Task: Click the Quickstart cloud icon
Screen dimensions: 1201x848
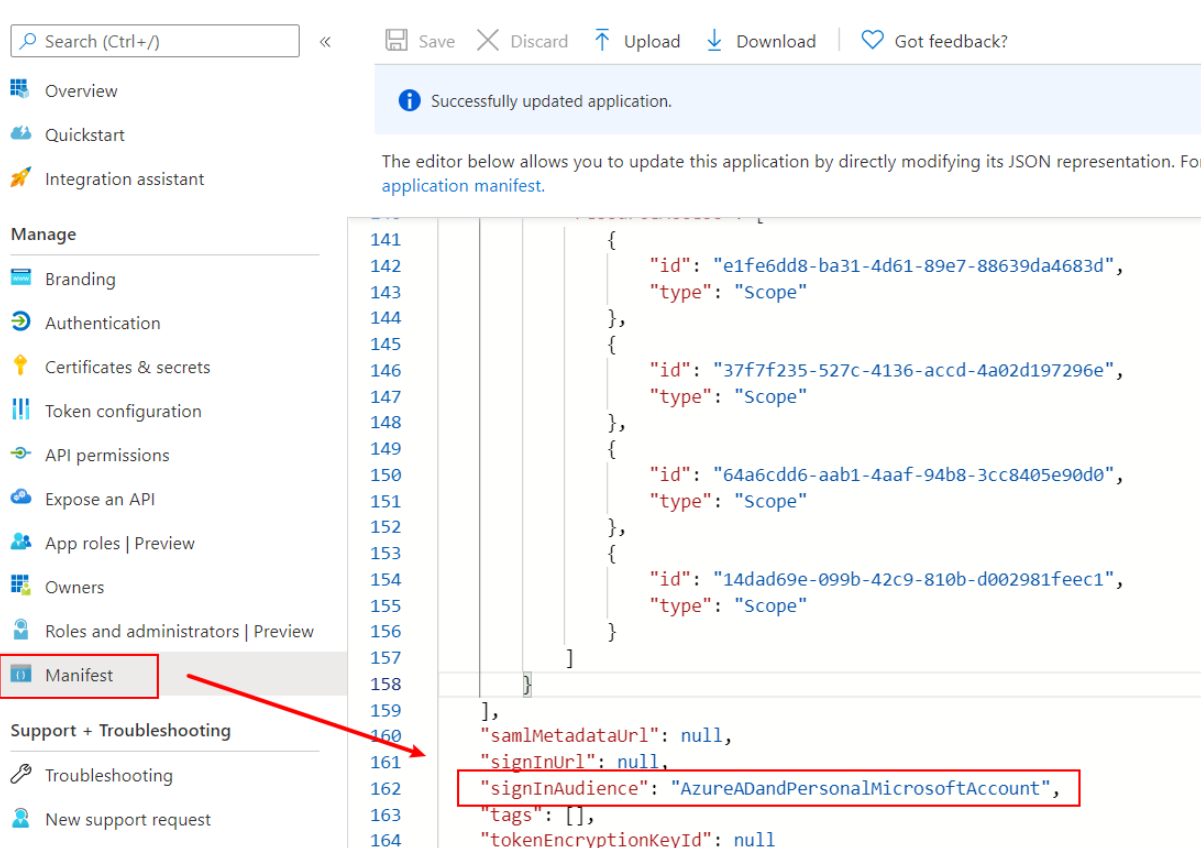Action: point(21,134)
